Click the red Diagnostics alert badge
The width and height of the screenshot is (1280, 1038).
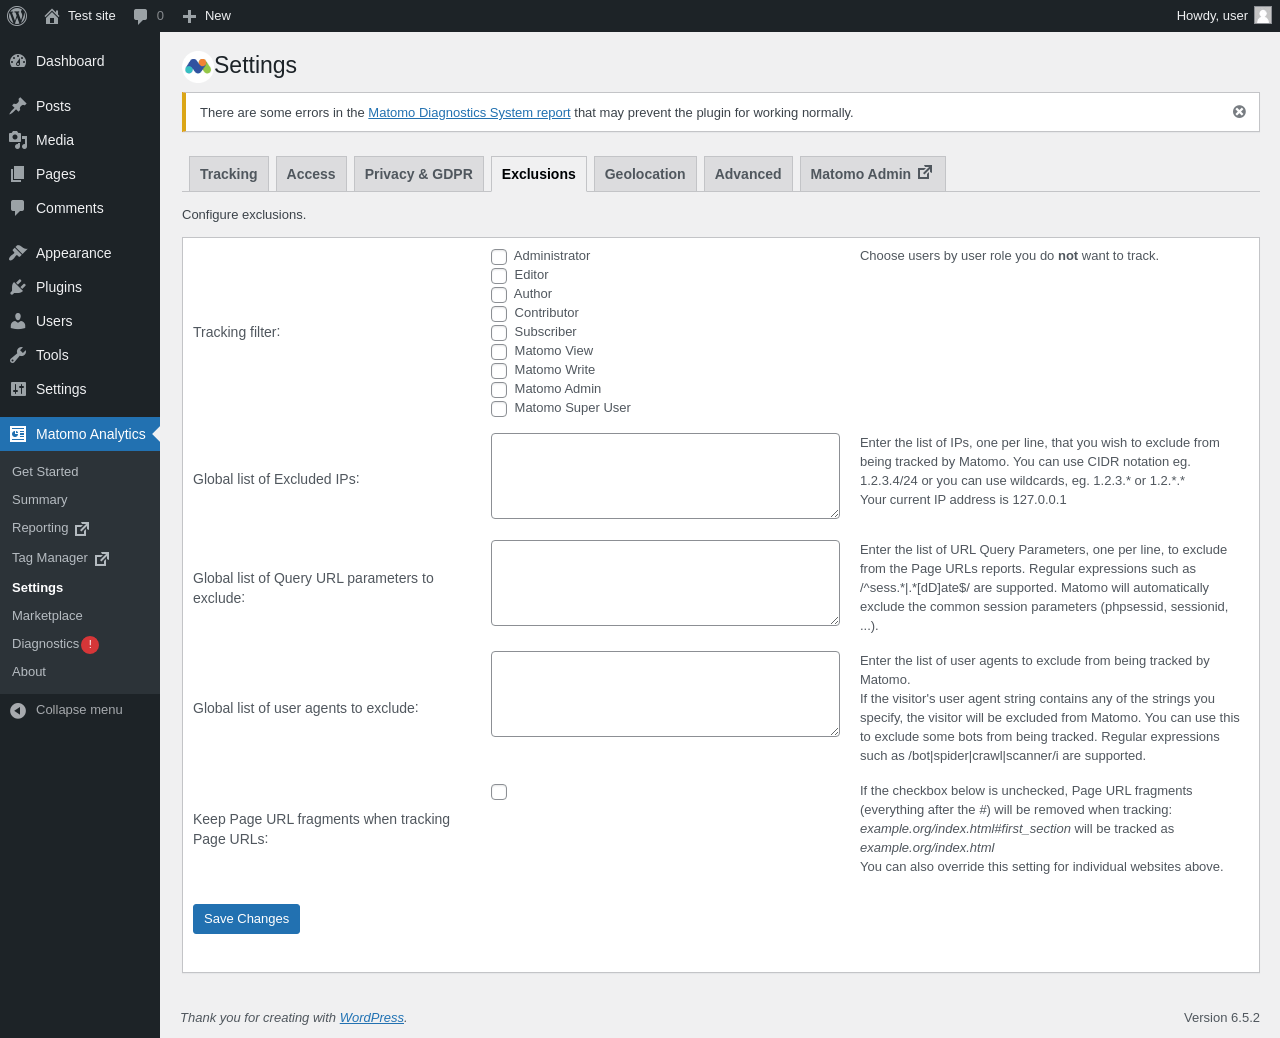coord(90,645)
